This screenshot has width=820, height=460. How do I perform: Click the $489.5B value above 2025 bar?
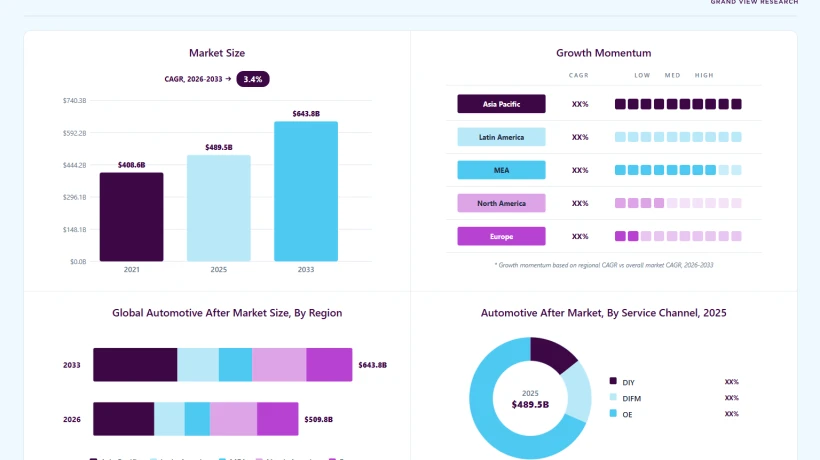coord(219,147)
